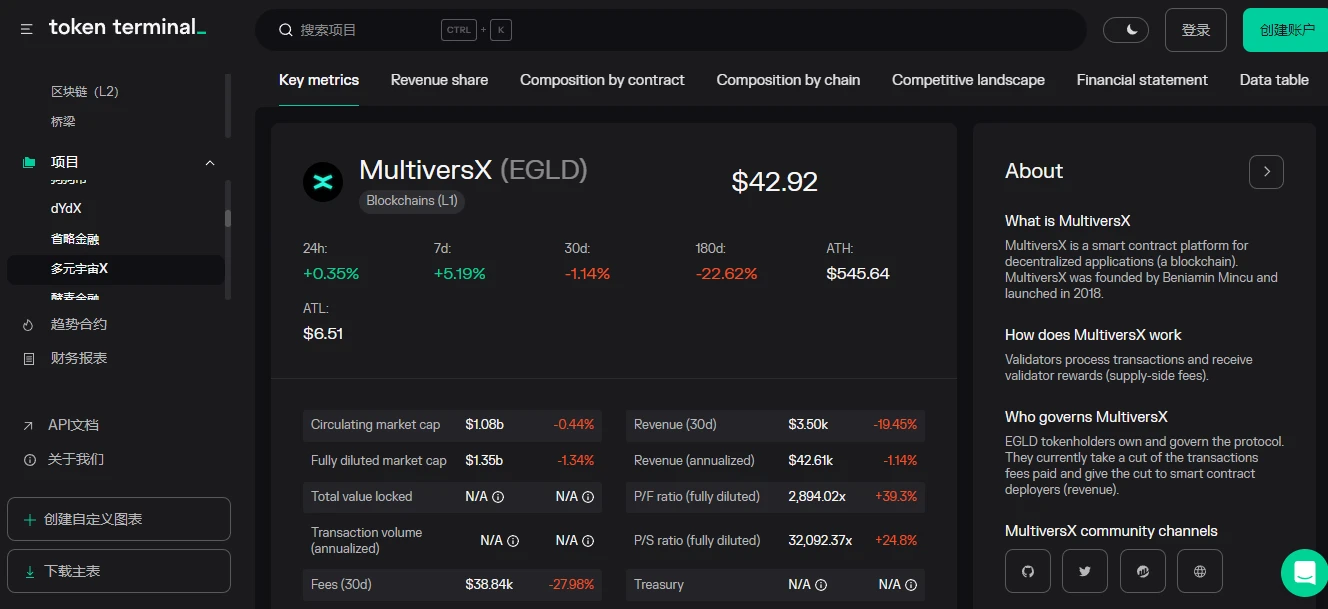1328x609 pixels.
Task: Switch to Revenue share tab
Action: (x=439, y=80)
